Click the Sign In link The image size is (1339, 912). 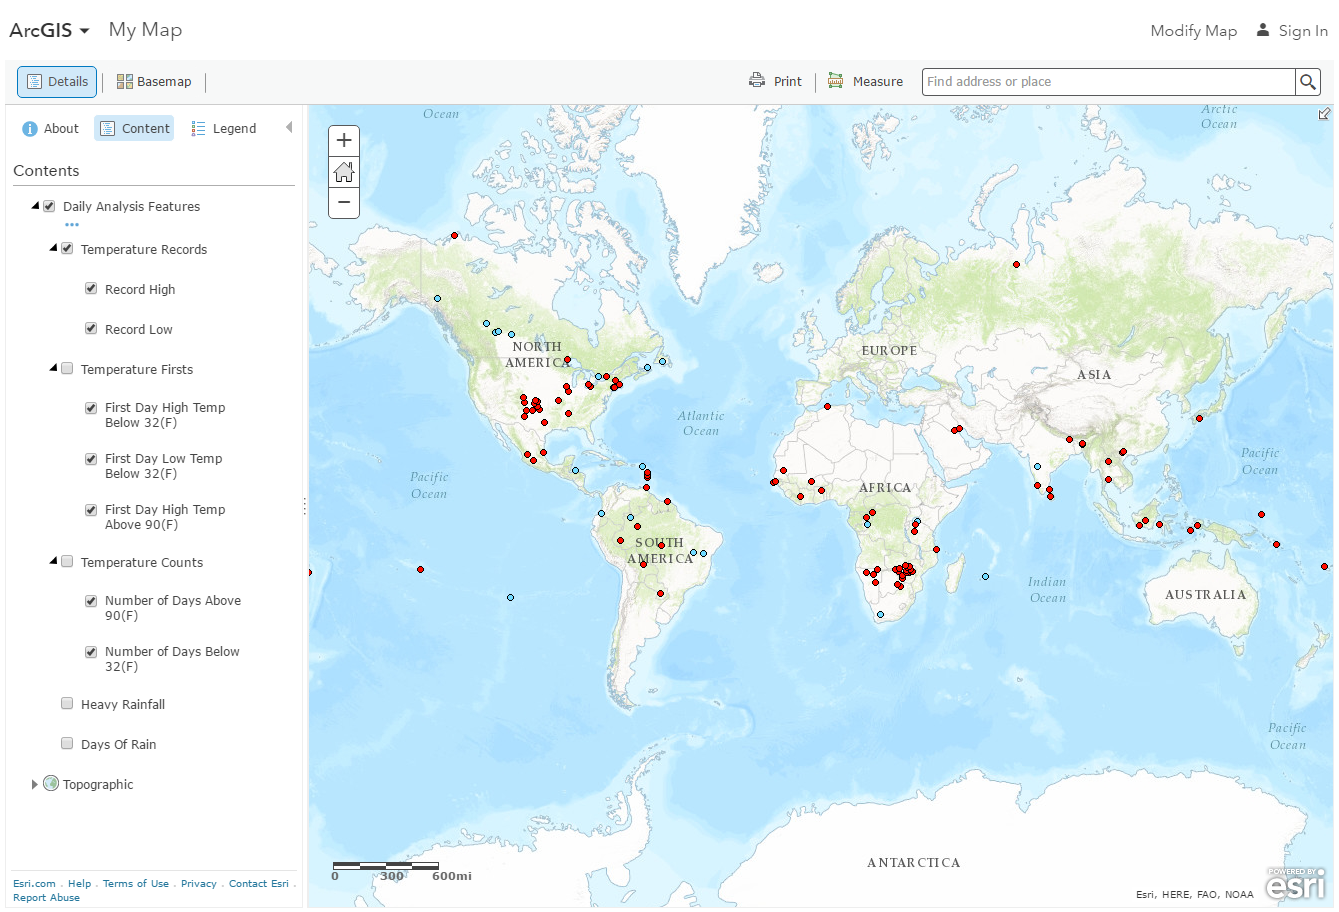point(1303,31)
